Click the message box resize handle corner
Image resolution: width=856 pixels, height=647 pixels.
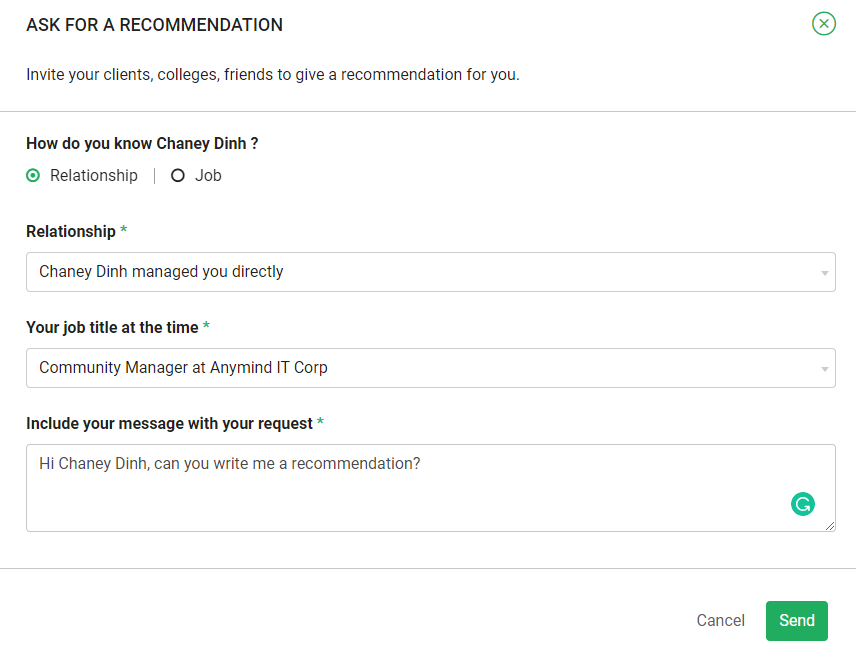830,526
